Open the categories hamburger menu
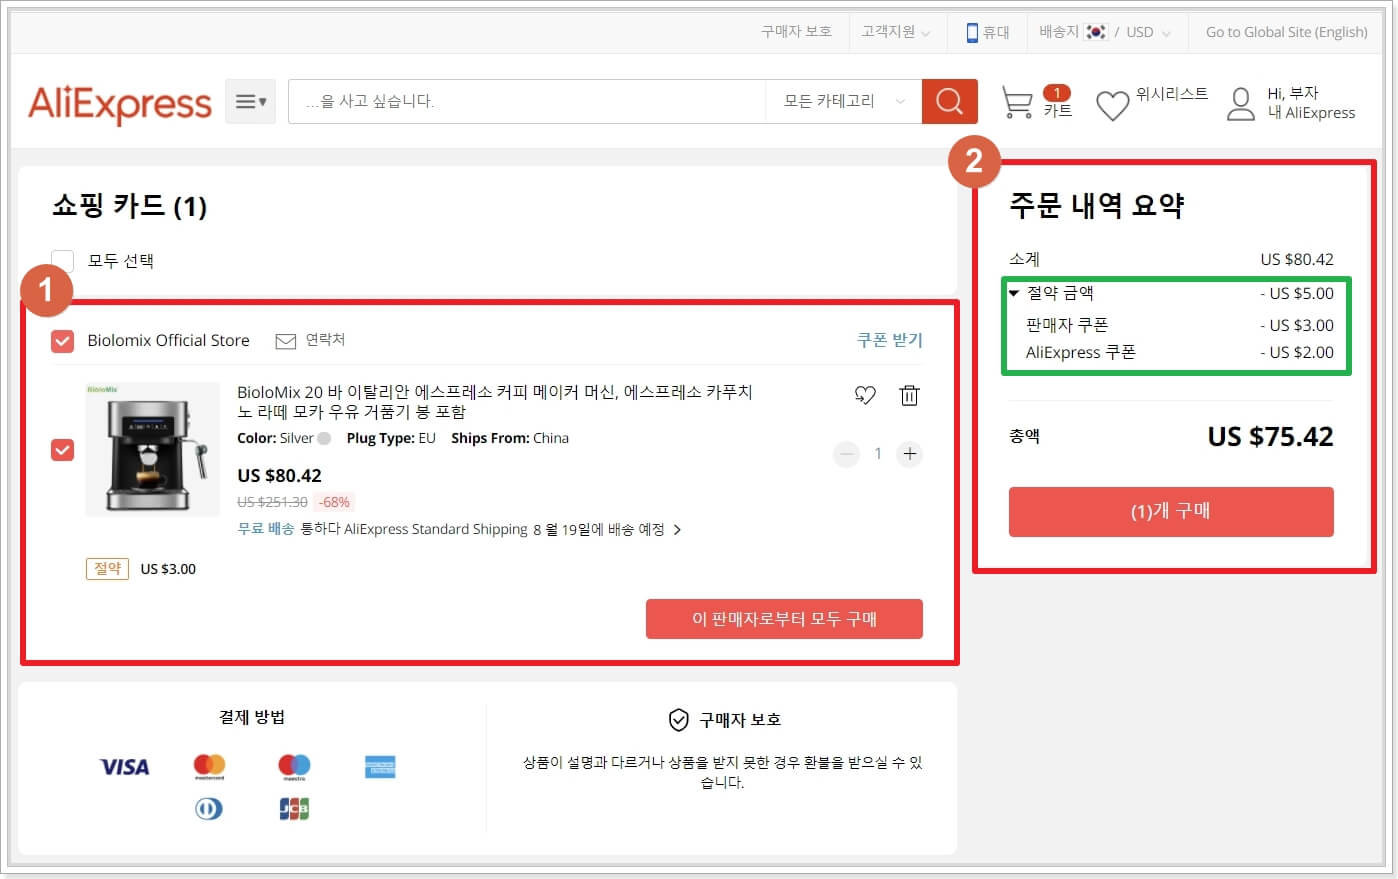Viewport: 1398px width, 879px height. 249,101
